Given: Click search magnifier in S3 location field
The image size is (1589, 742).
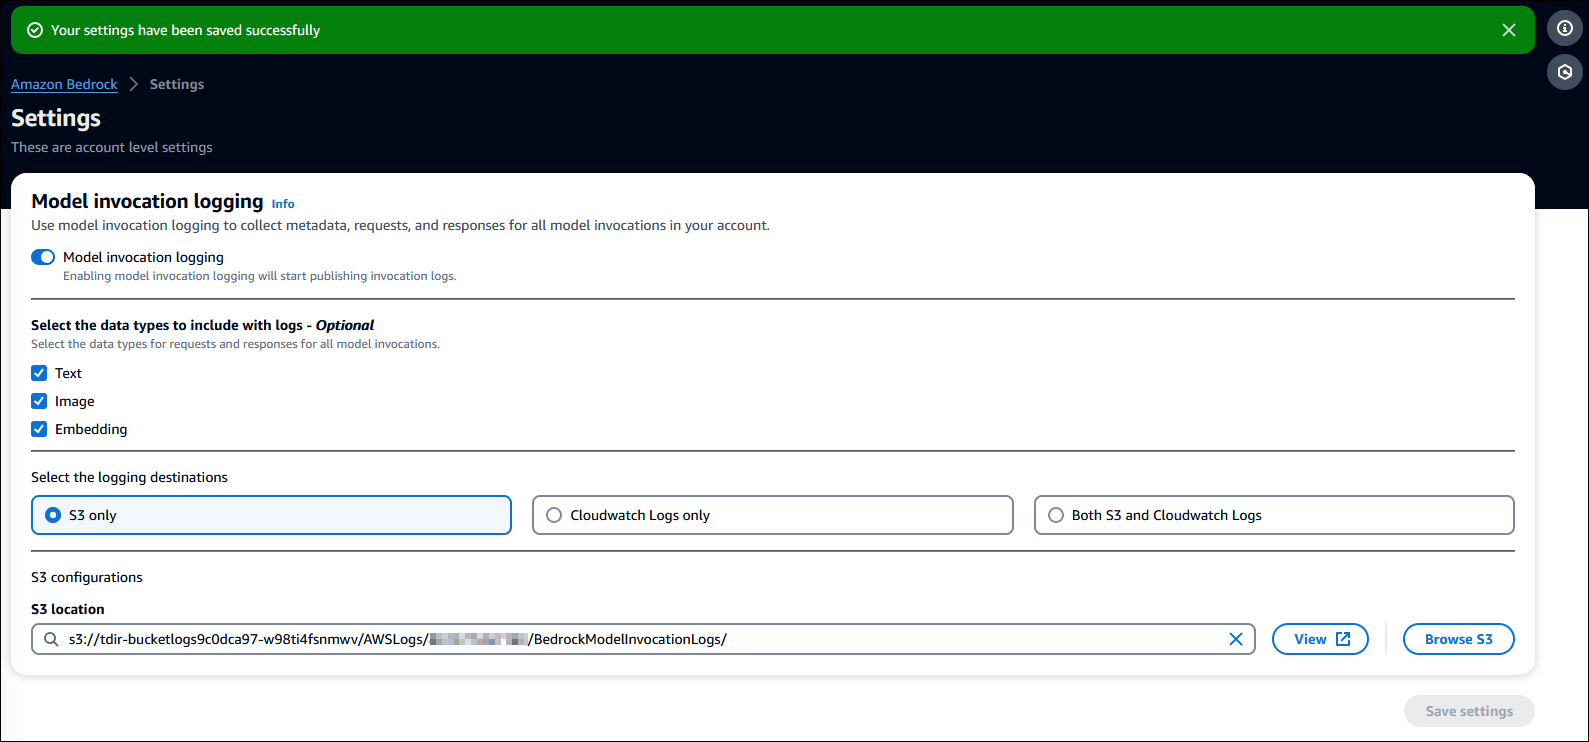Looking at the screenshot, I should tap(51, 639).
